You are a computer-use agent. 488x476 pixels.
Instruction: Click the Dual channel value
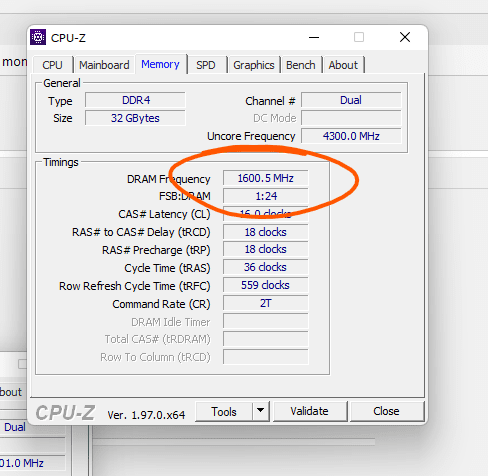point(351,100)
